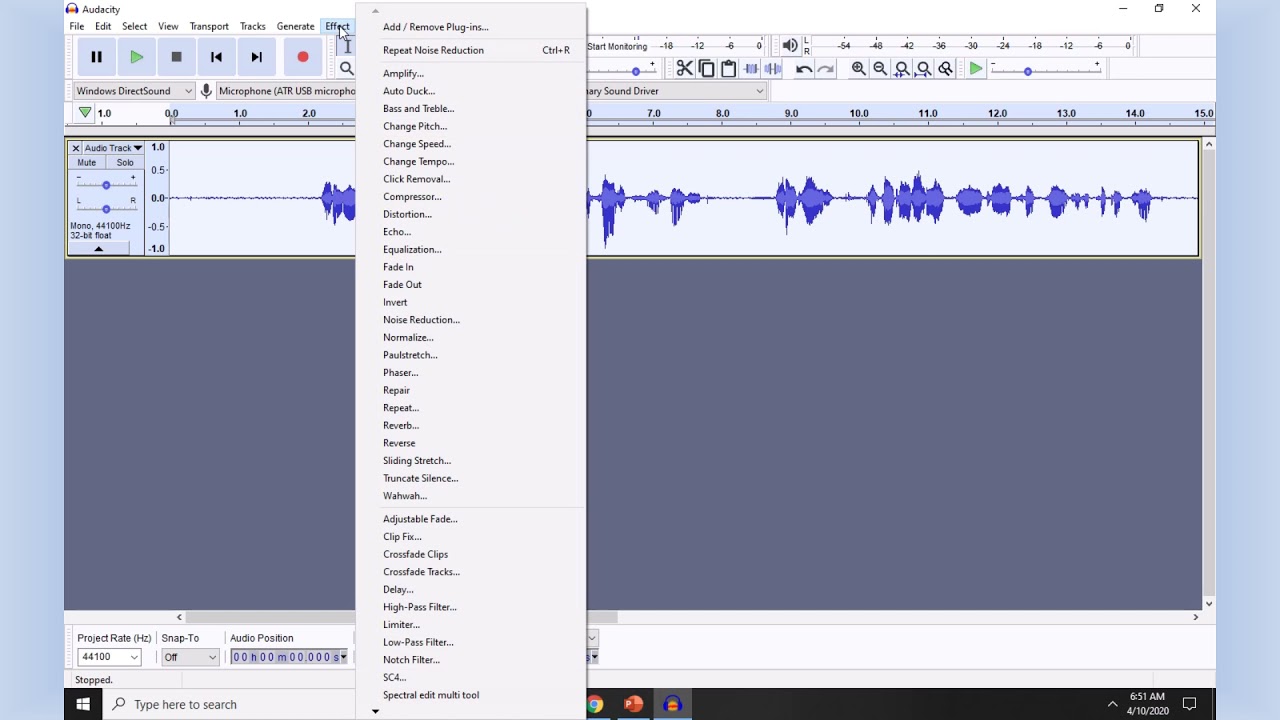Skip to start of track
Viewport: 1280px width, 720px height.
tap(216, 57)
